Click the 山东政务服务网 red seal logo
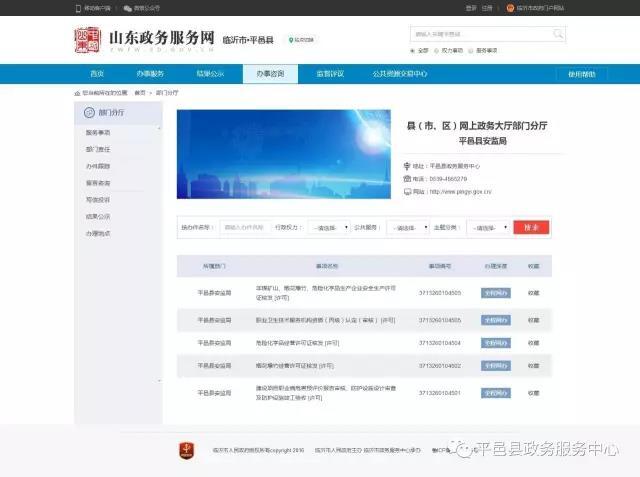Viewport: 640px width, 477px height. pos(88,40)
